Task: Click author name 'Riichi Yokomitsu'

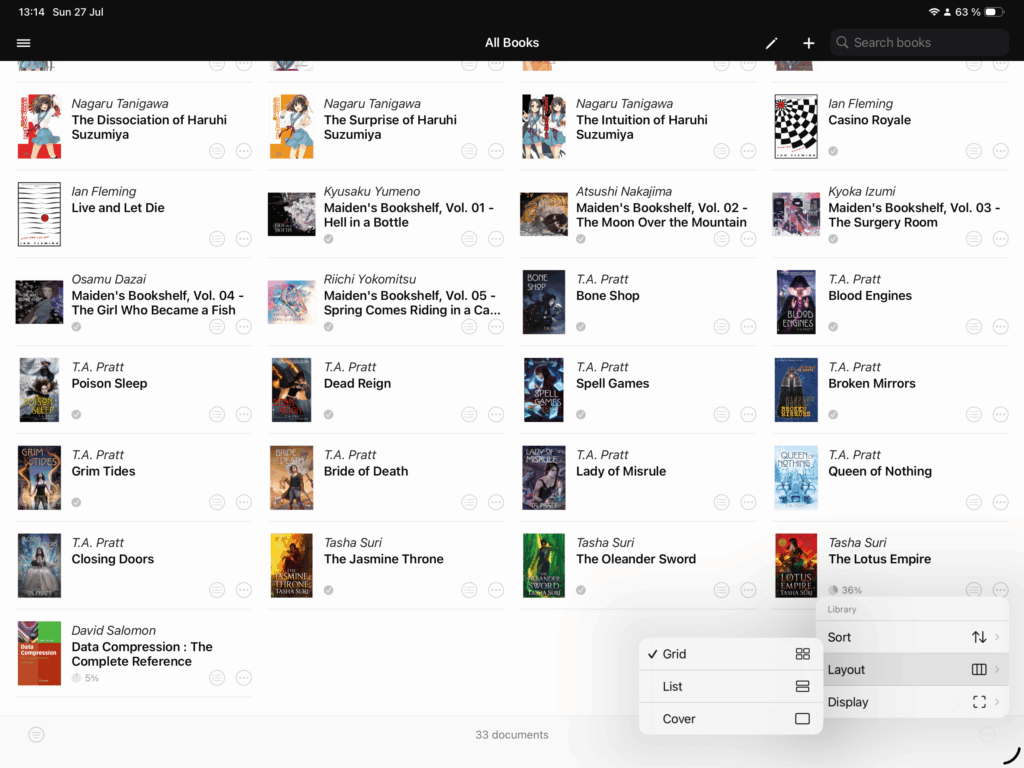Action: (370, 280)
